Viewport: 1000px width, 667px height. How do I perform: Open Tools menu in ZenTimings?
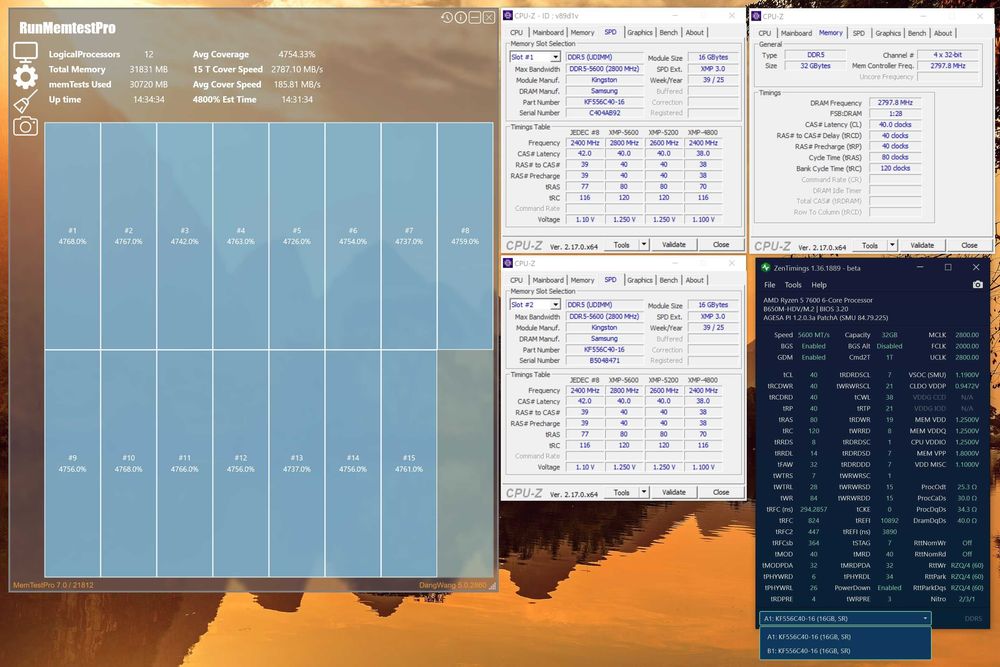point(793,285)
